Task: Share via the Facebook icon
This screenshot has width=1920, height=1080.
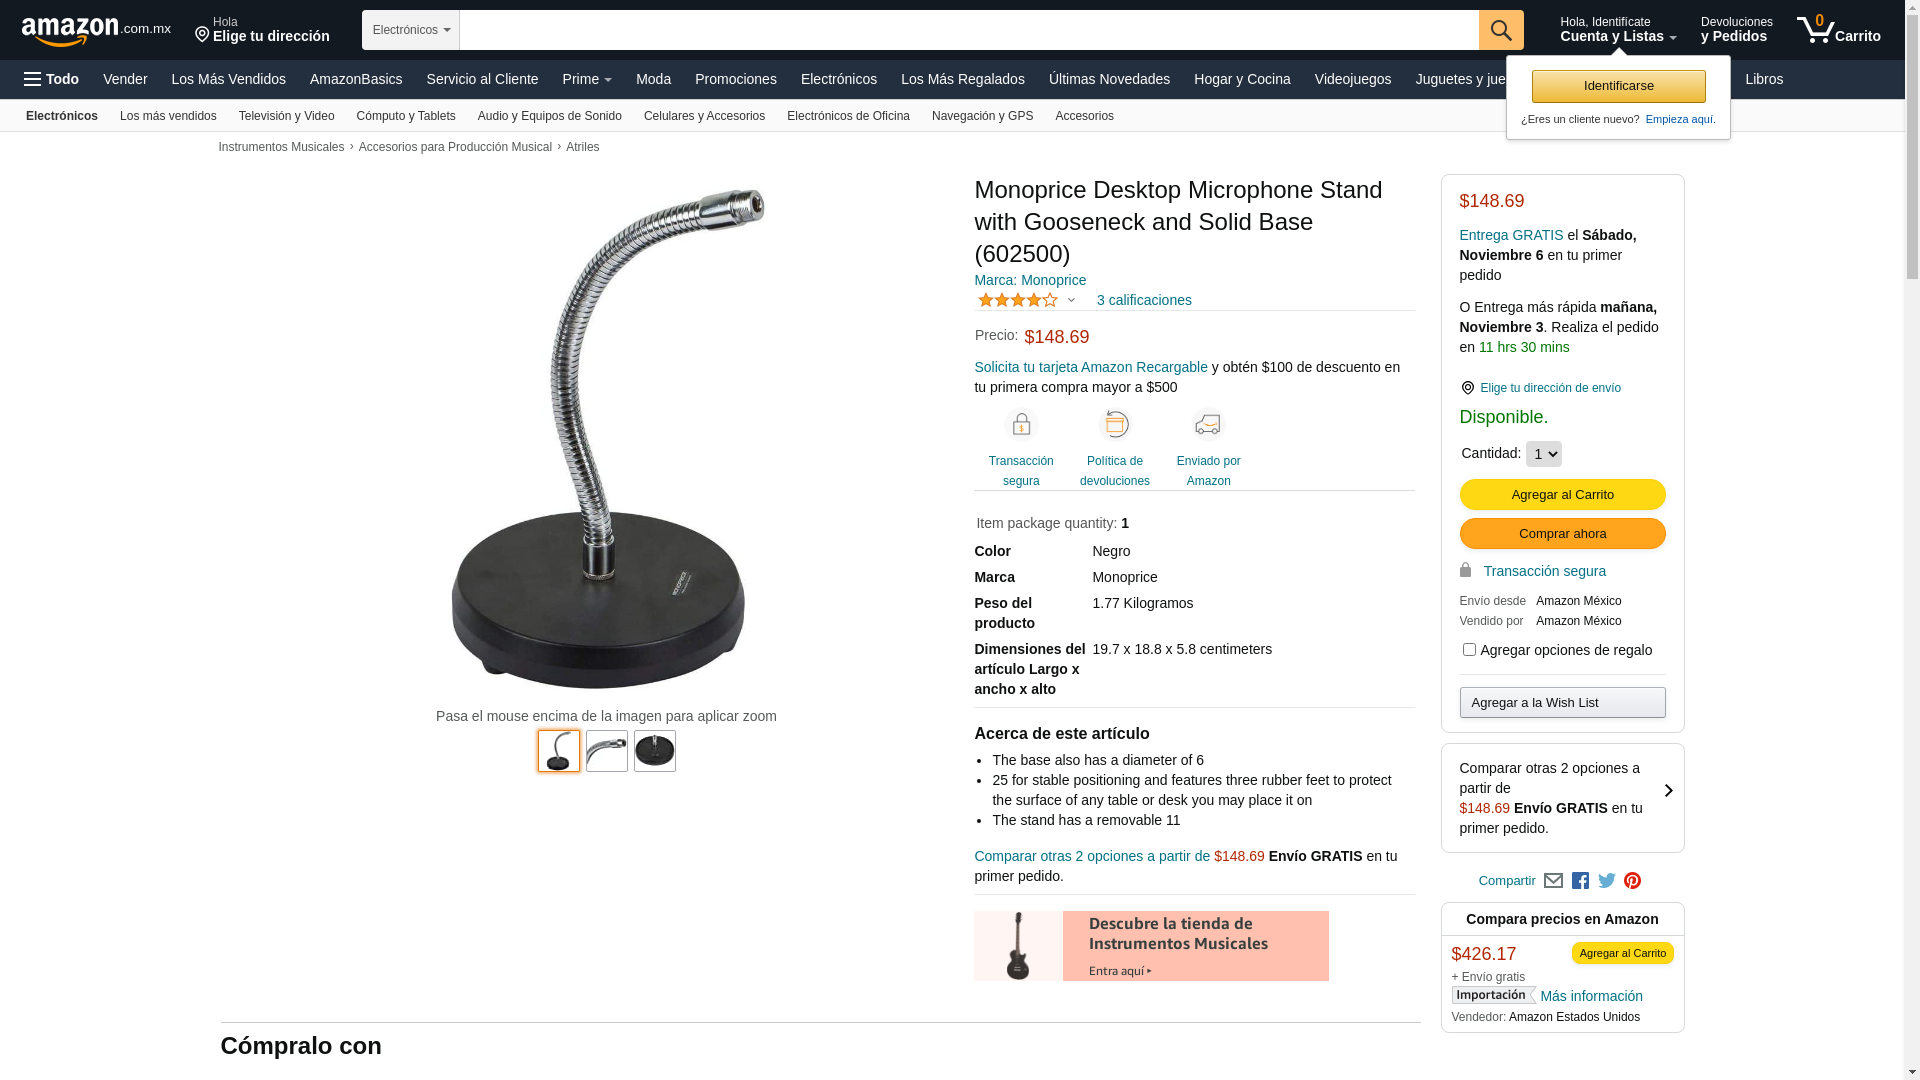Action: click(1580, 881)
